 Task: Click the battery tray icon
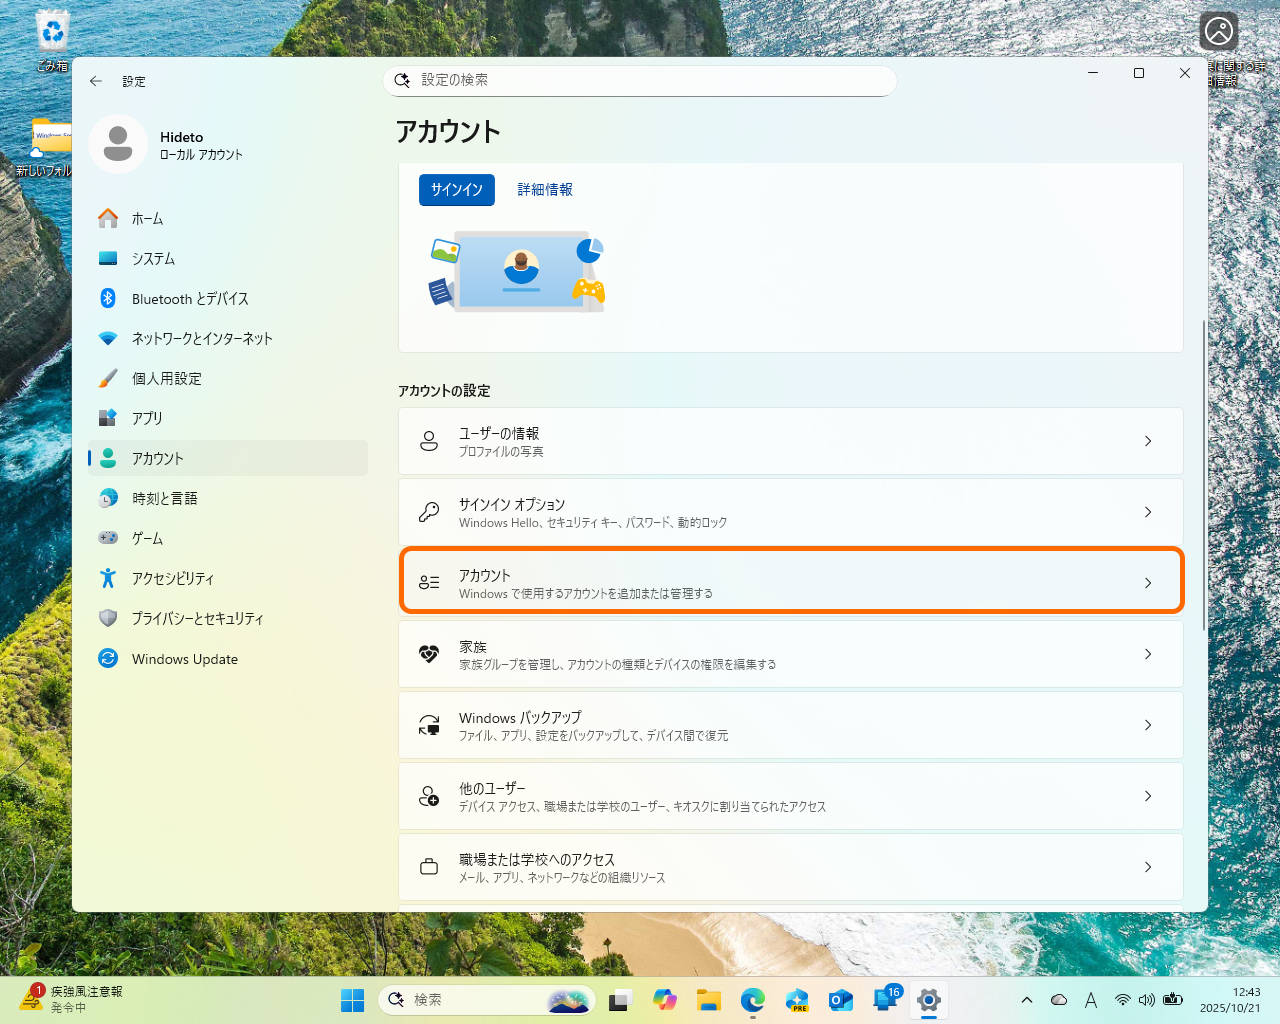[x=1173, y=1000]
